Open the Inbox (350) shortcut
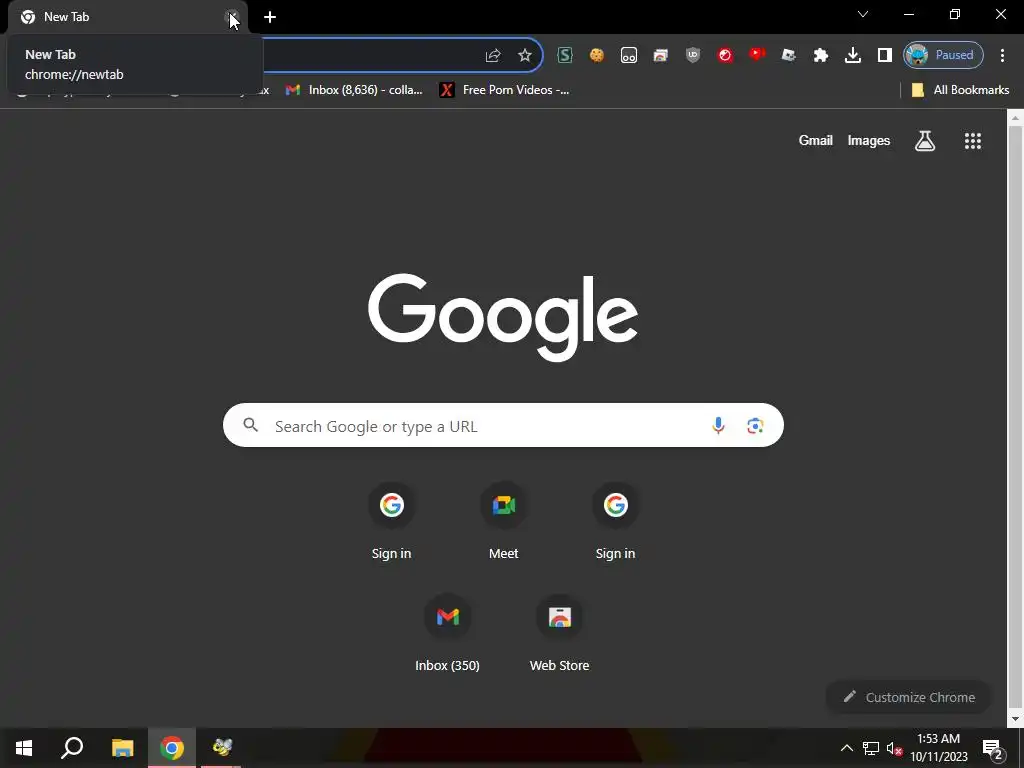 (447, 633)
